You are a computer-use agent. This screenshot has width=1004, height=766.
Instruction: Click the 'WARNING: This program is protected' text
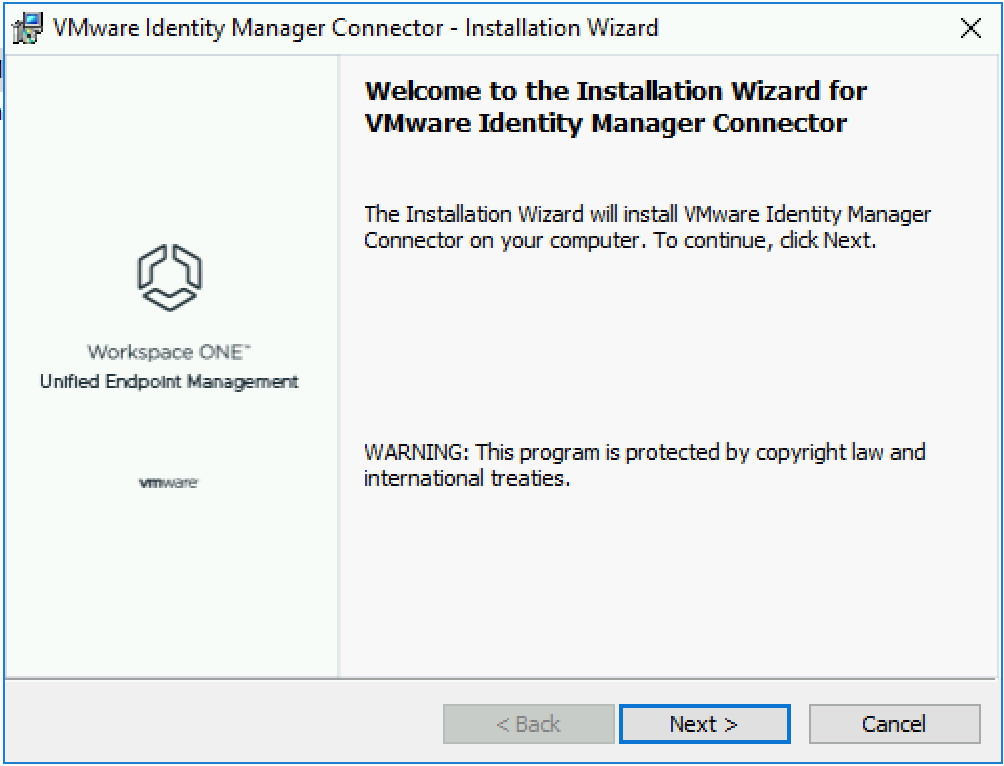tap(645, 465)
